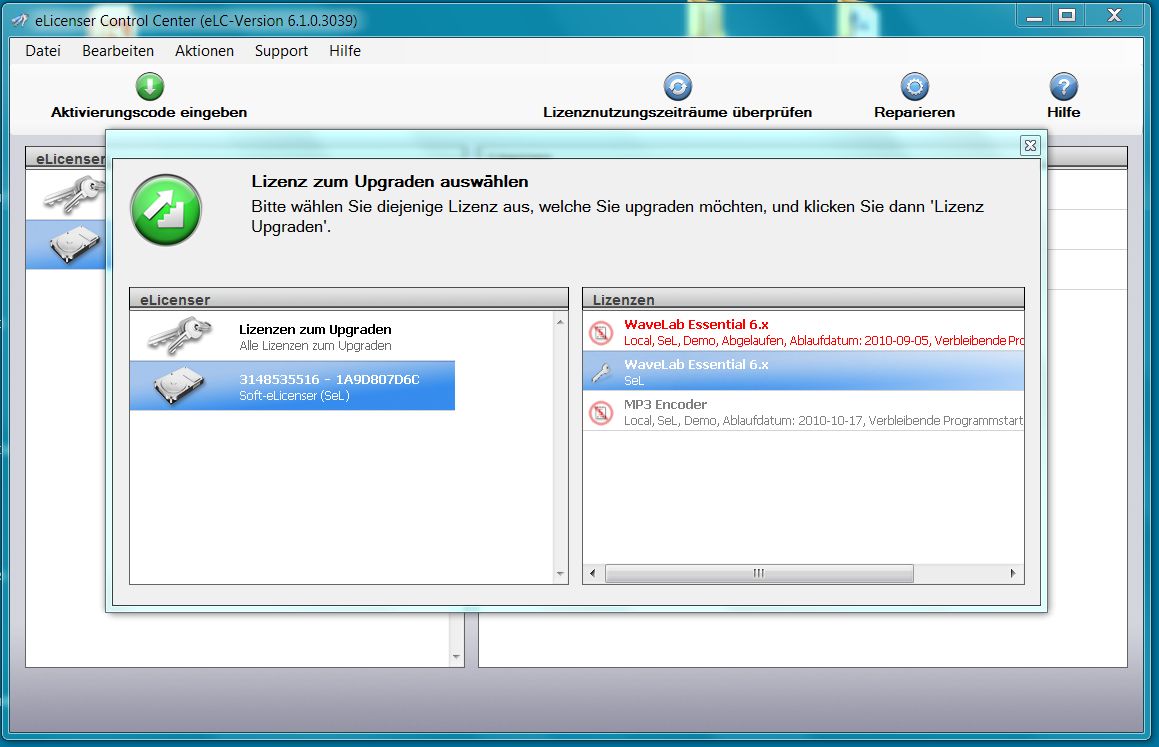
Task: Click the eLicenser app icon in title bar
Action: point(20,21)
